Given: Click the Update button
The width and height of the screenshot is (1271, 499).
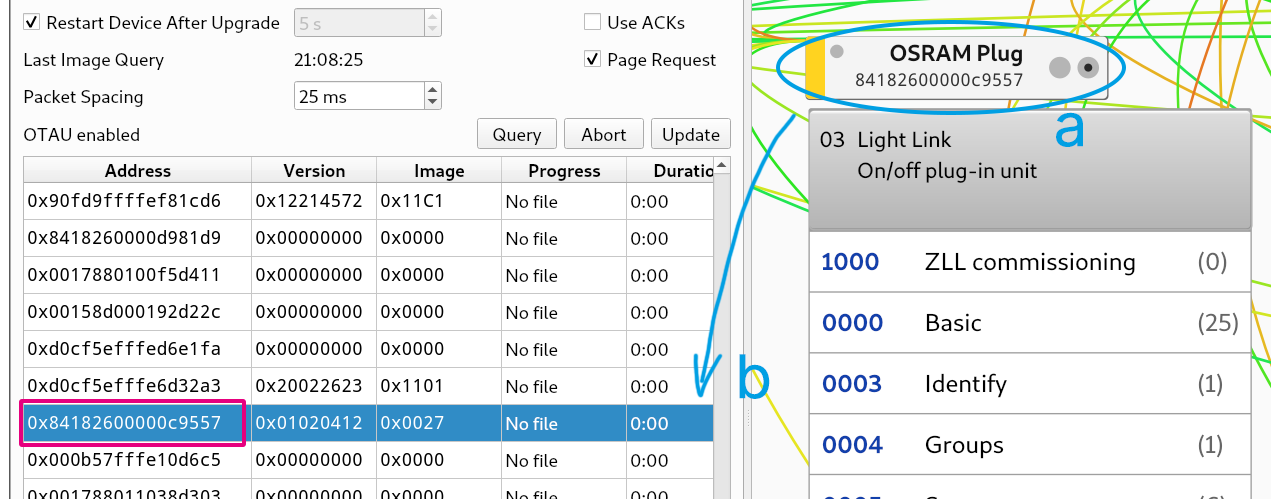Looking at the screenshot, I should 691,134.
